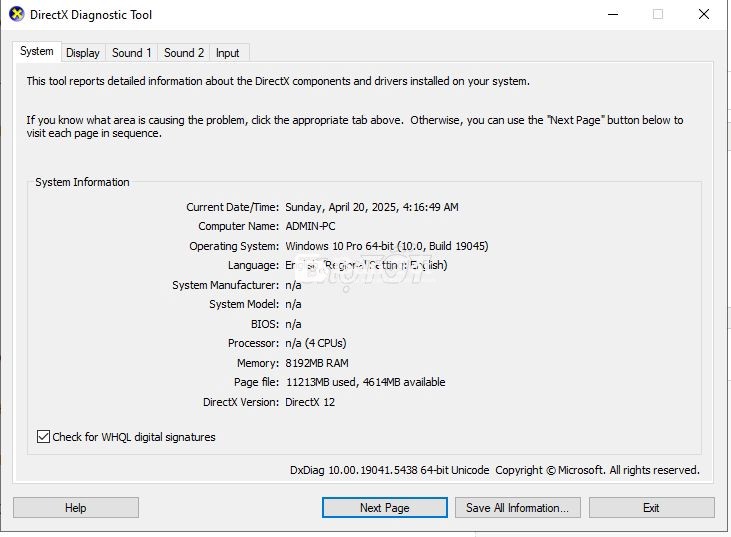This screenshot has width=731, height=537.
Task: Click the 'System Information' group label
Action: point(83,182)
